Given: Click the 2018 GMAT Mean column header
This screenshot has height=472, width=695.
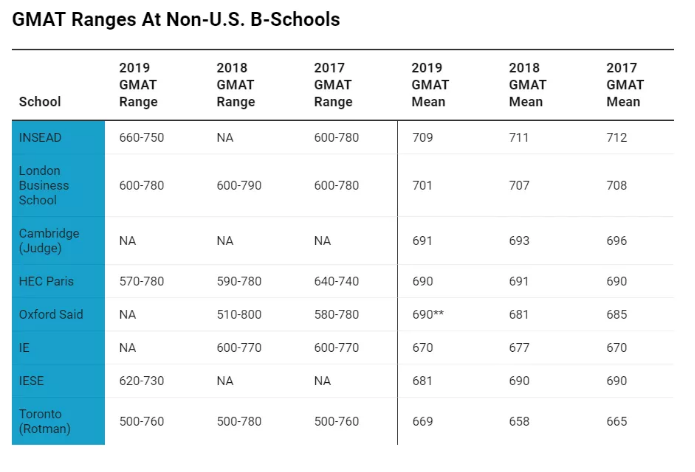Looking at the screenshot, I should tap(526, 85).
